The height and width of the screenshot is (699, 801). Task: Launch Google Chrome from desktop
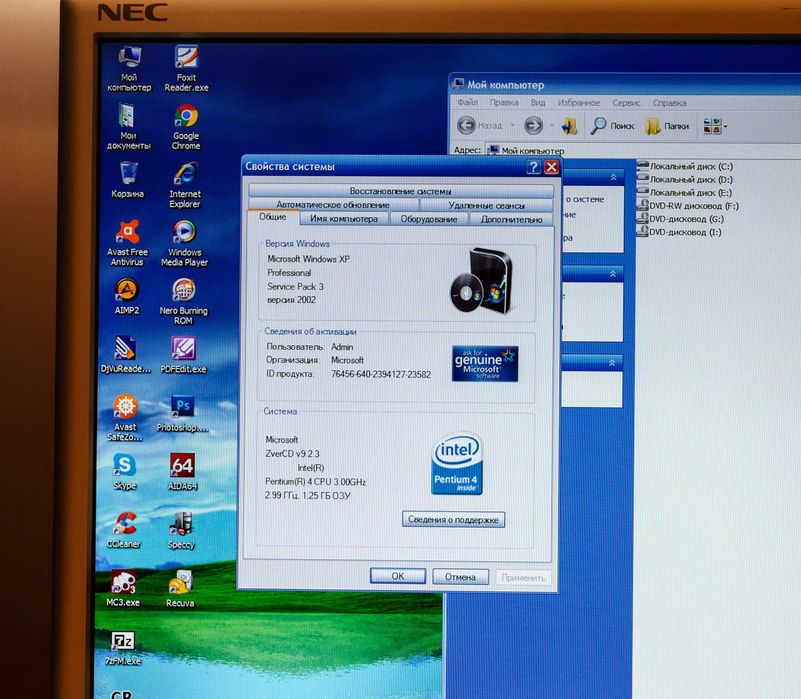(x=186, y=127)
